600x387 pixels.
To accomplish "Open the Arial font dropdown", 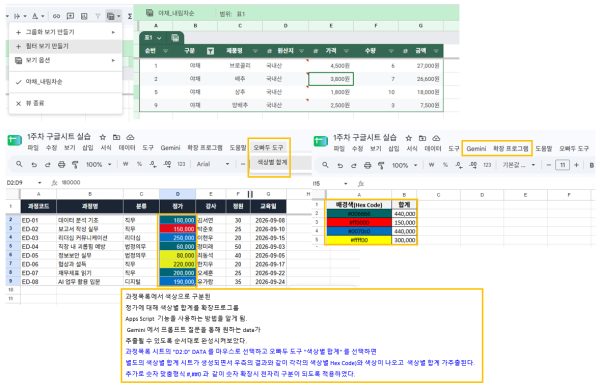I will (213, 164).
